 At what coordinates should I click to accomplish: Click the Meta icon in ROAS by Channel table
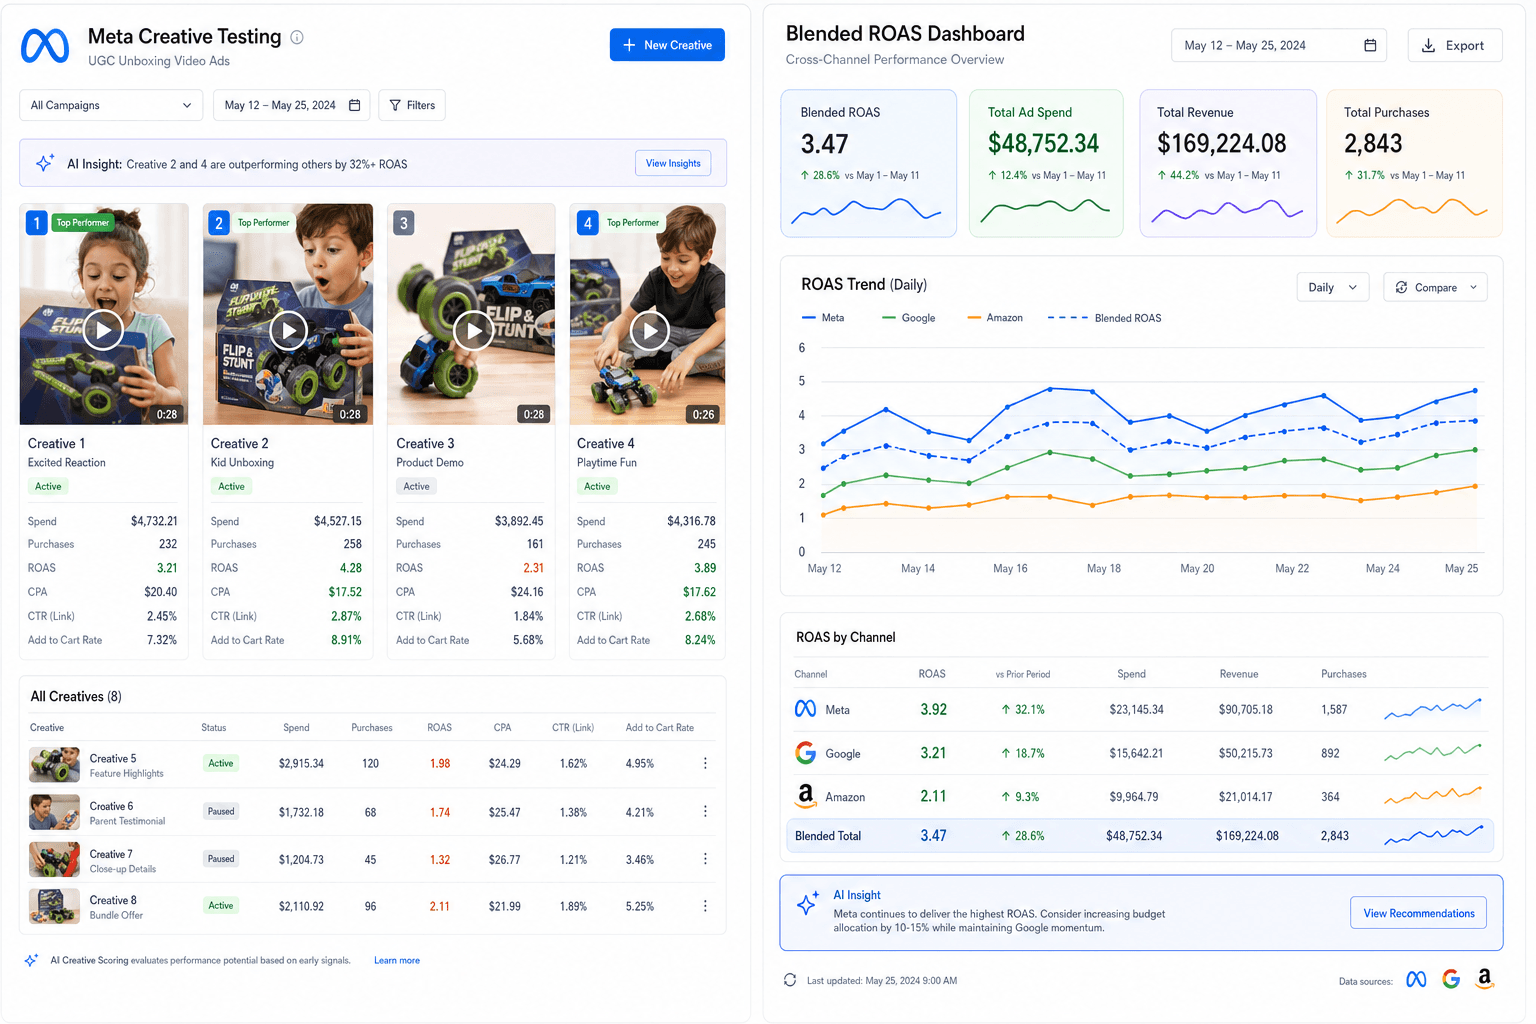pyautogui.click(x=805, y=709)
